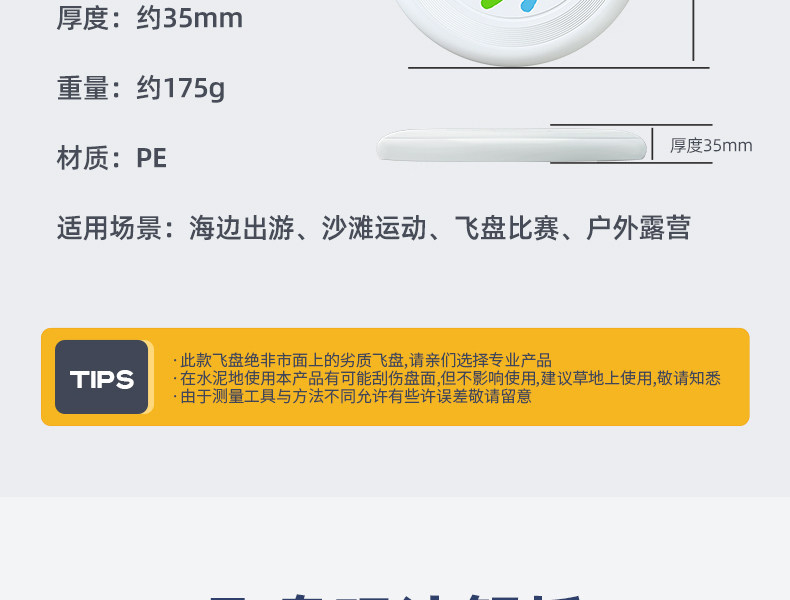Click the second tip about 水泥地使用
Screen dimensions: 790x600
[x=447, y=378]
